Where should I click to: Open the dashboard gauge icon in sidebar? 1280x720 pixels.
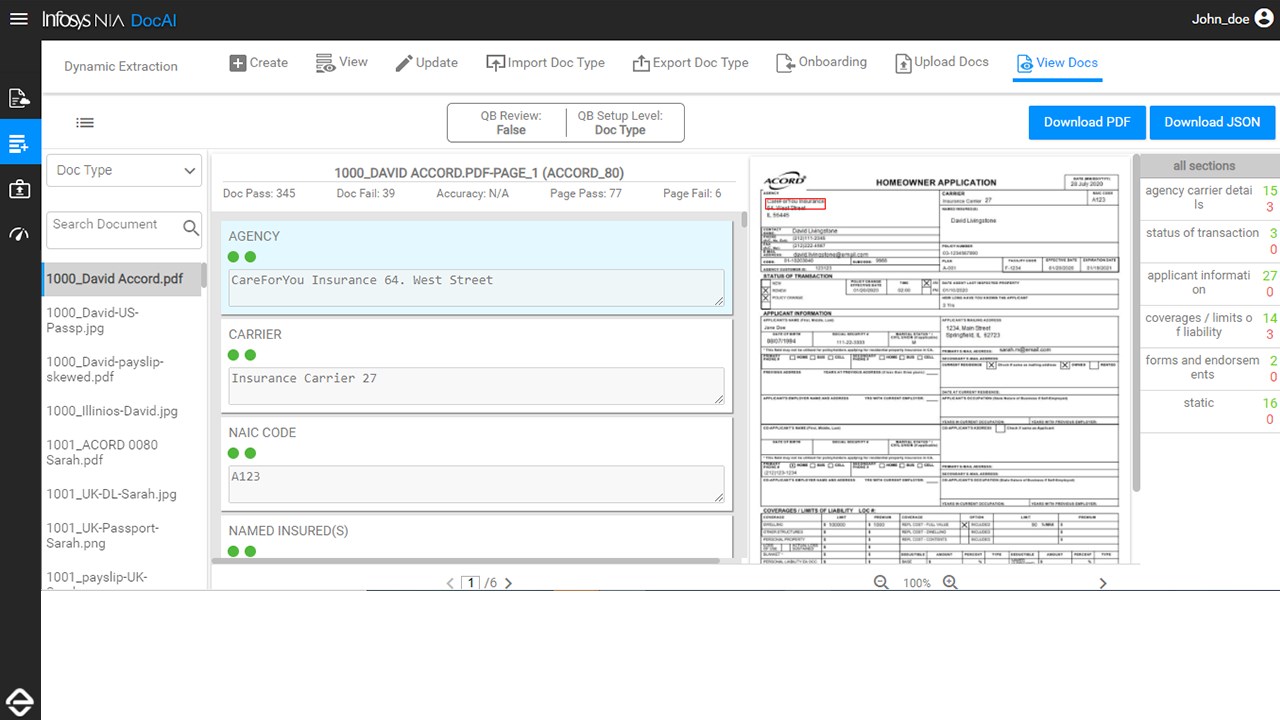19,234
